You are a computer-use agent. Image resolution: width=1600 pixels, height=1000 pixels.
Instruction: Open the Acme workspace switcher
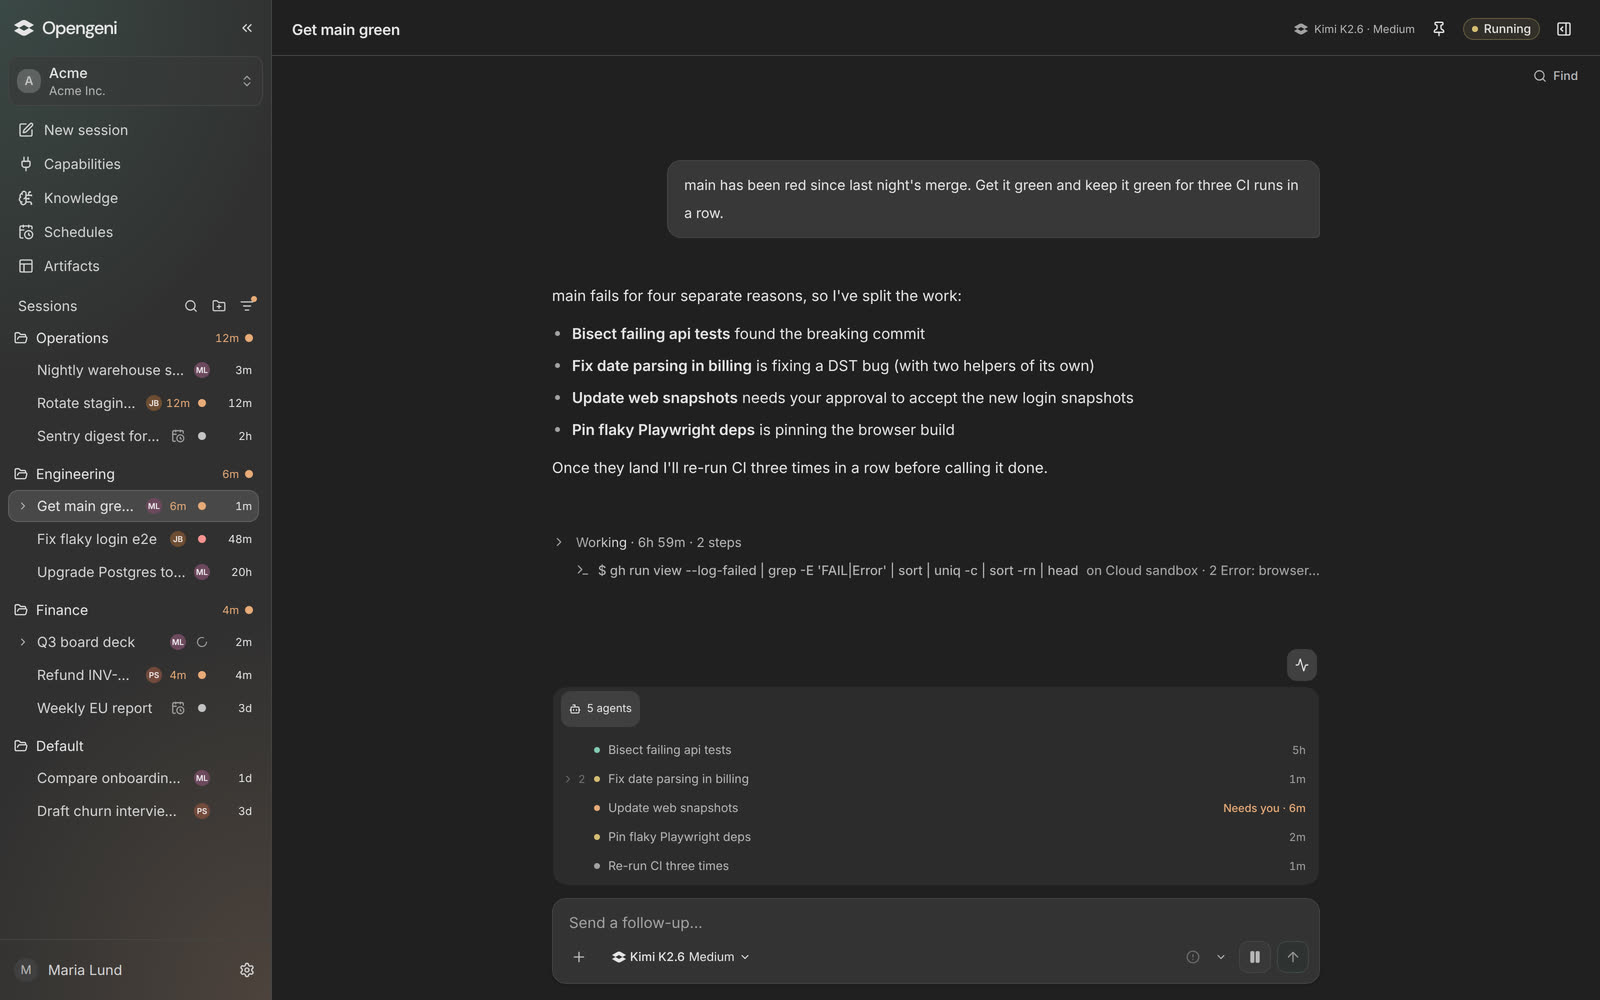tap(136, 81)
